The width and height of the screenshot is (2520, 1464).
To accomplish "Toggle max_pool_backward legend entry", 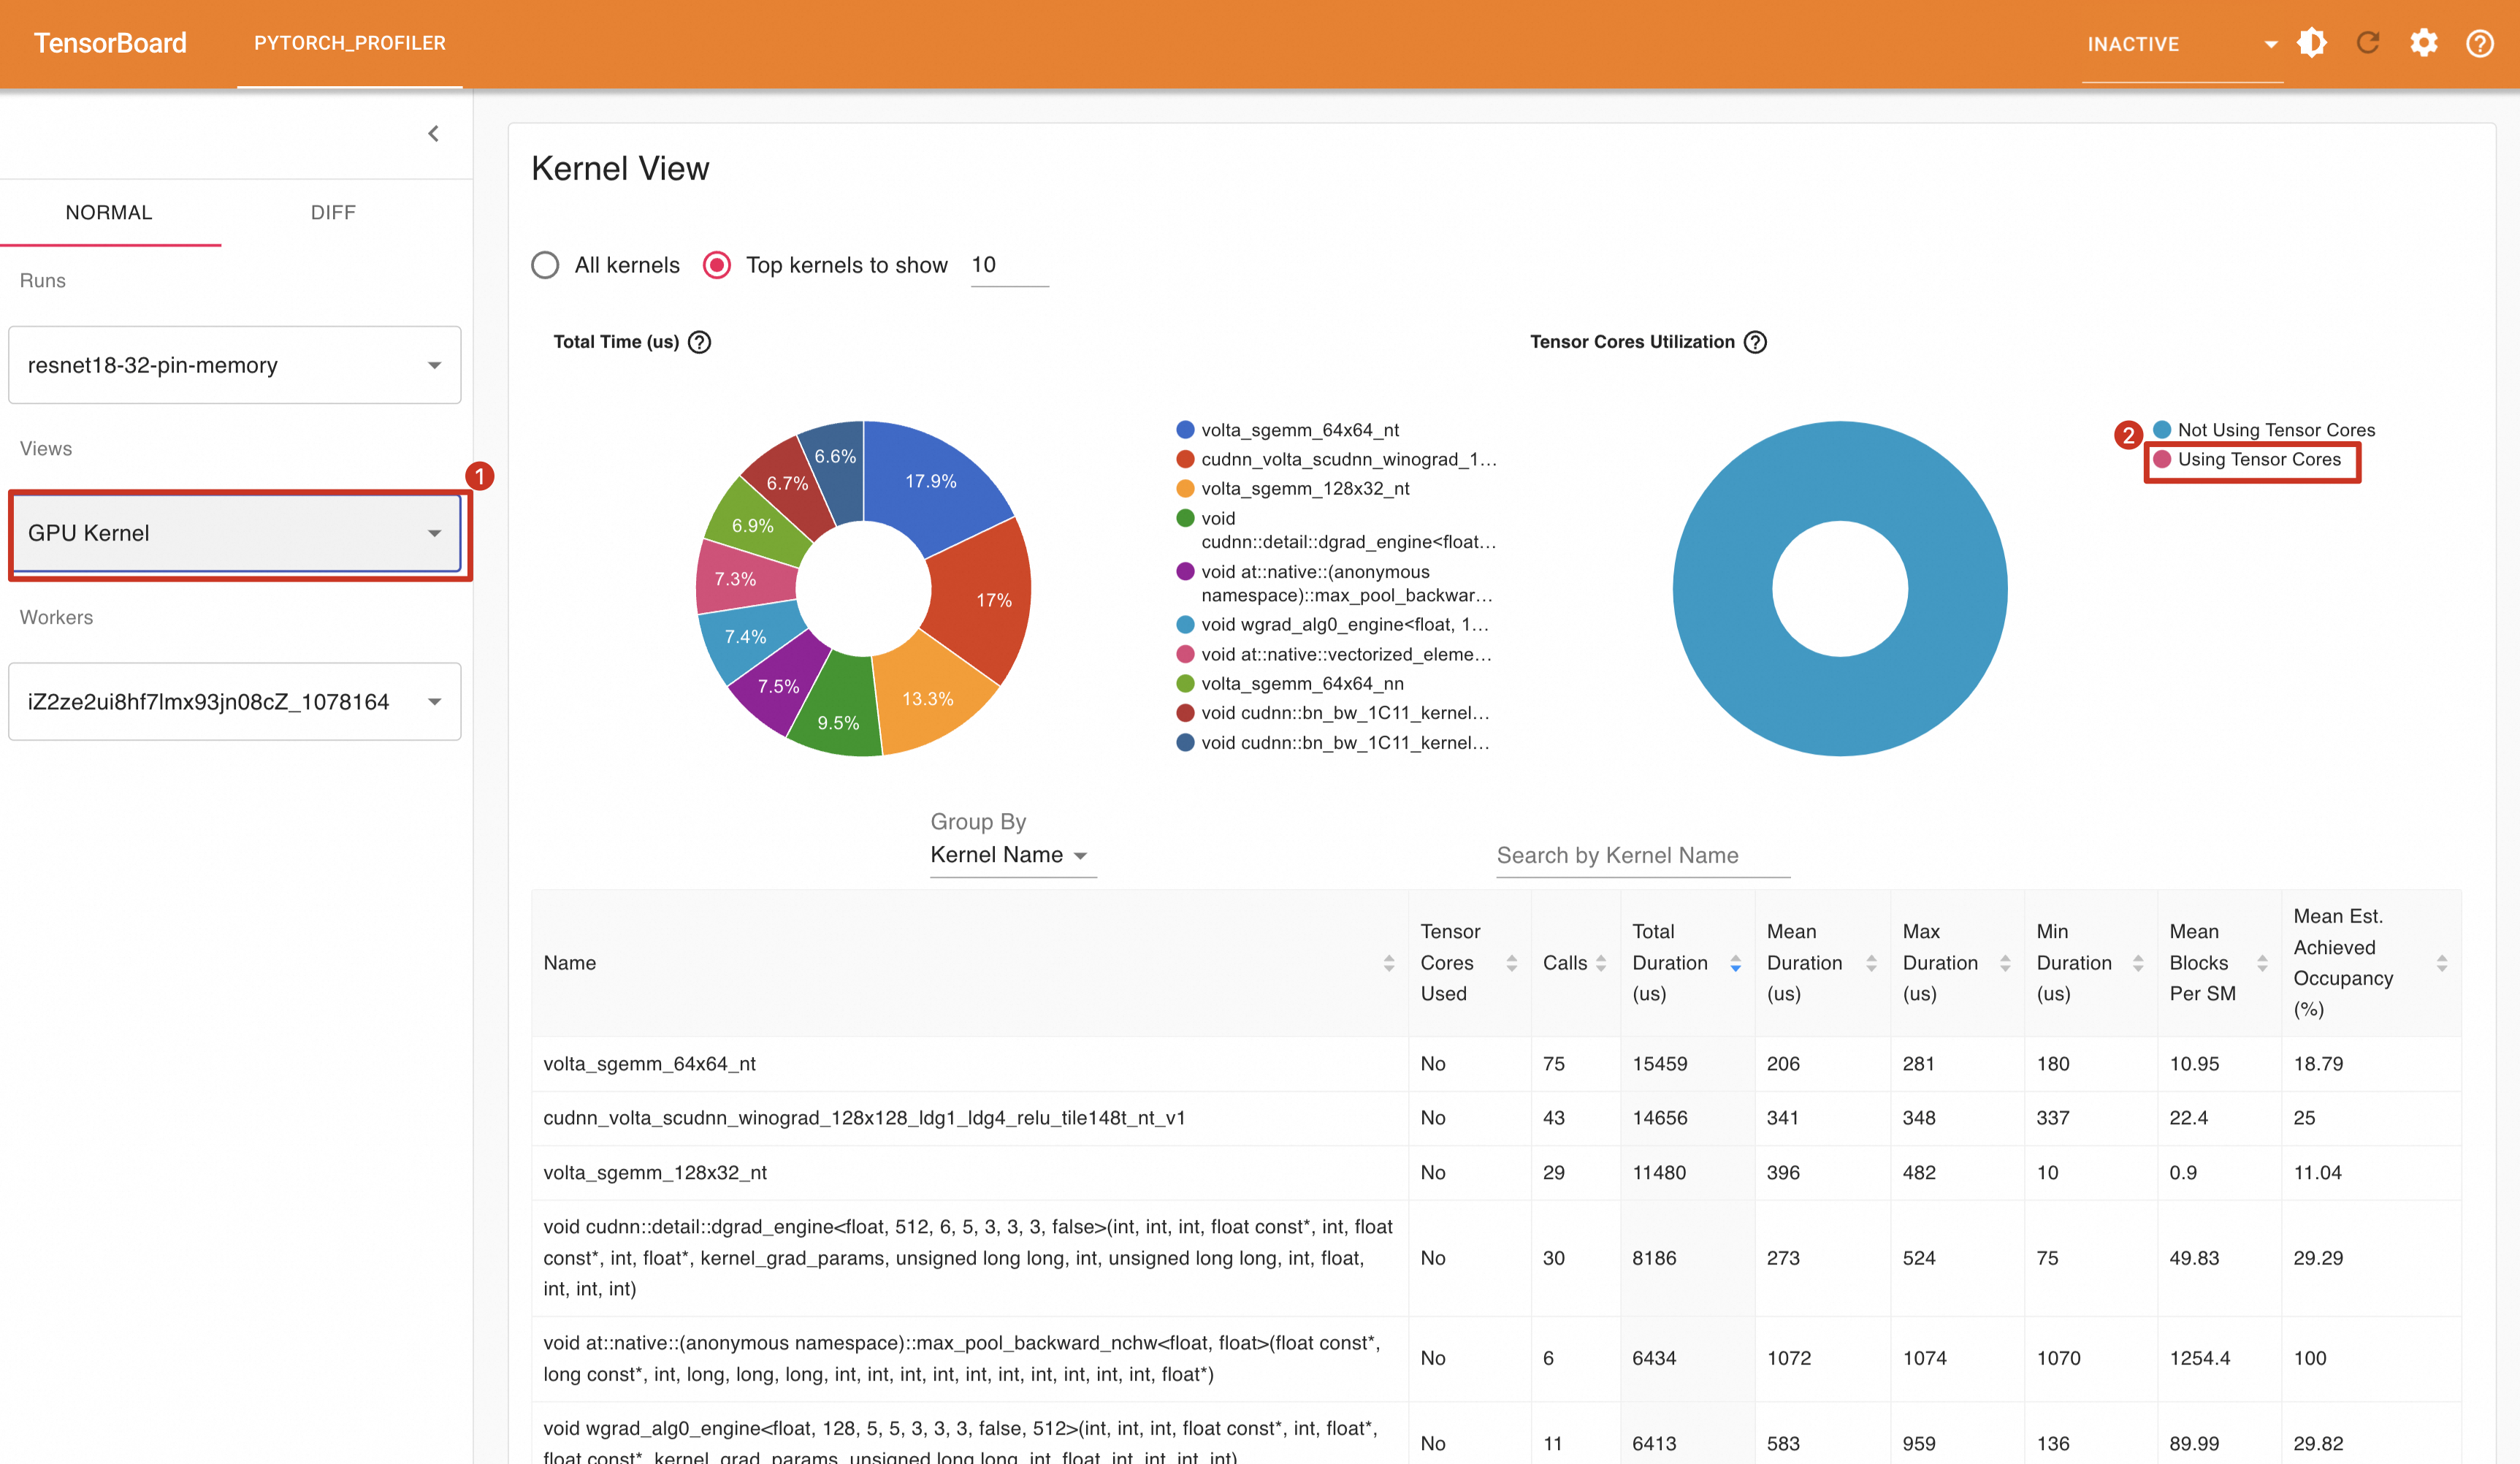I will (x=1334, y=583).
